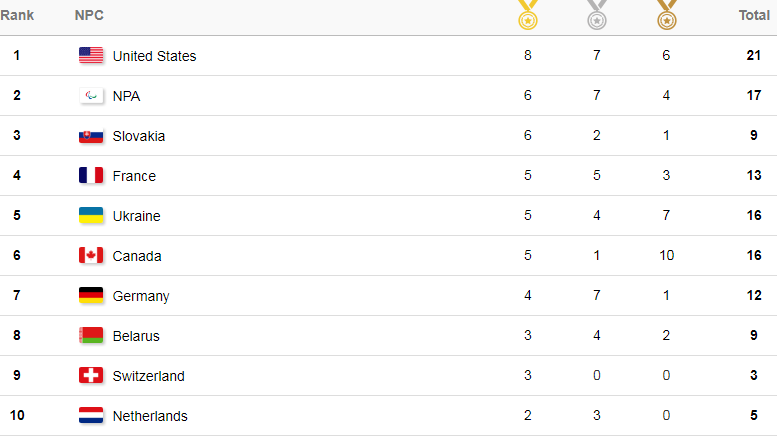Image resolution: width=777 pixels, height=436 pixels.
Task: Click the NPA Paralympic emblem icon
Action: pos(91,96)
